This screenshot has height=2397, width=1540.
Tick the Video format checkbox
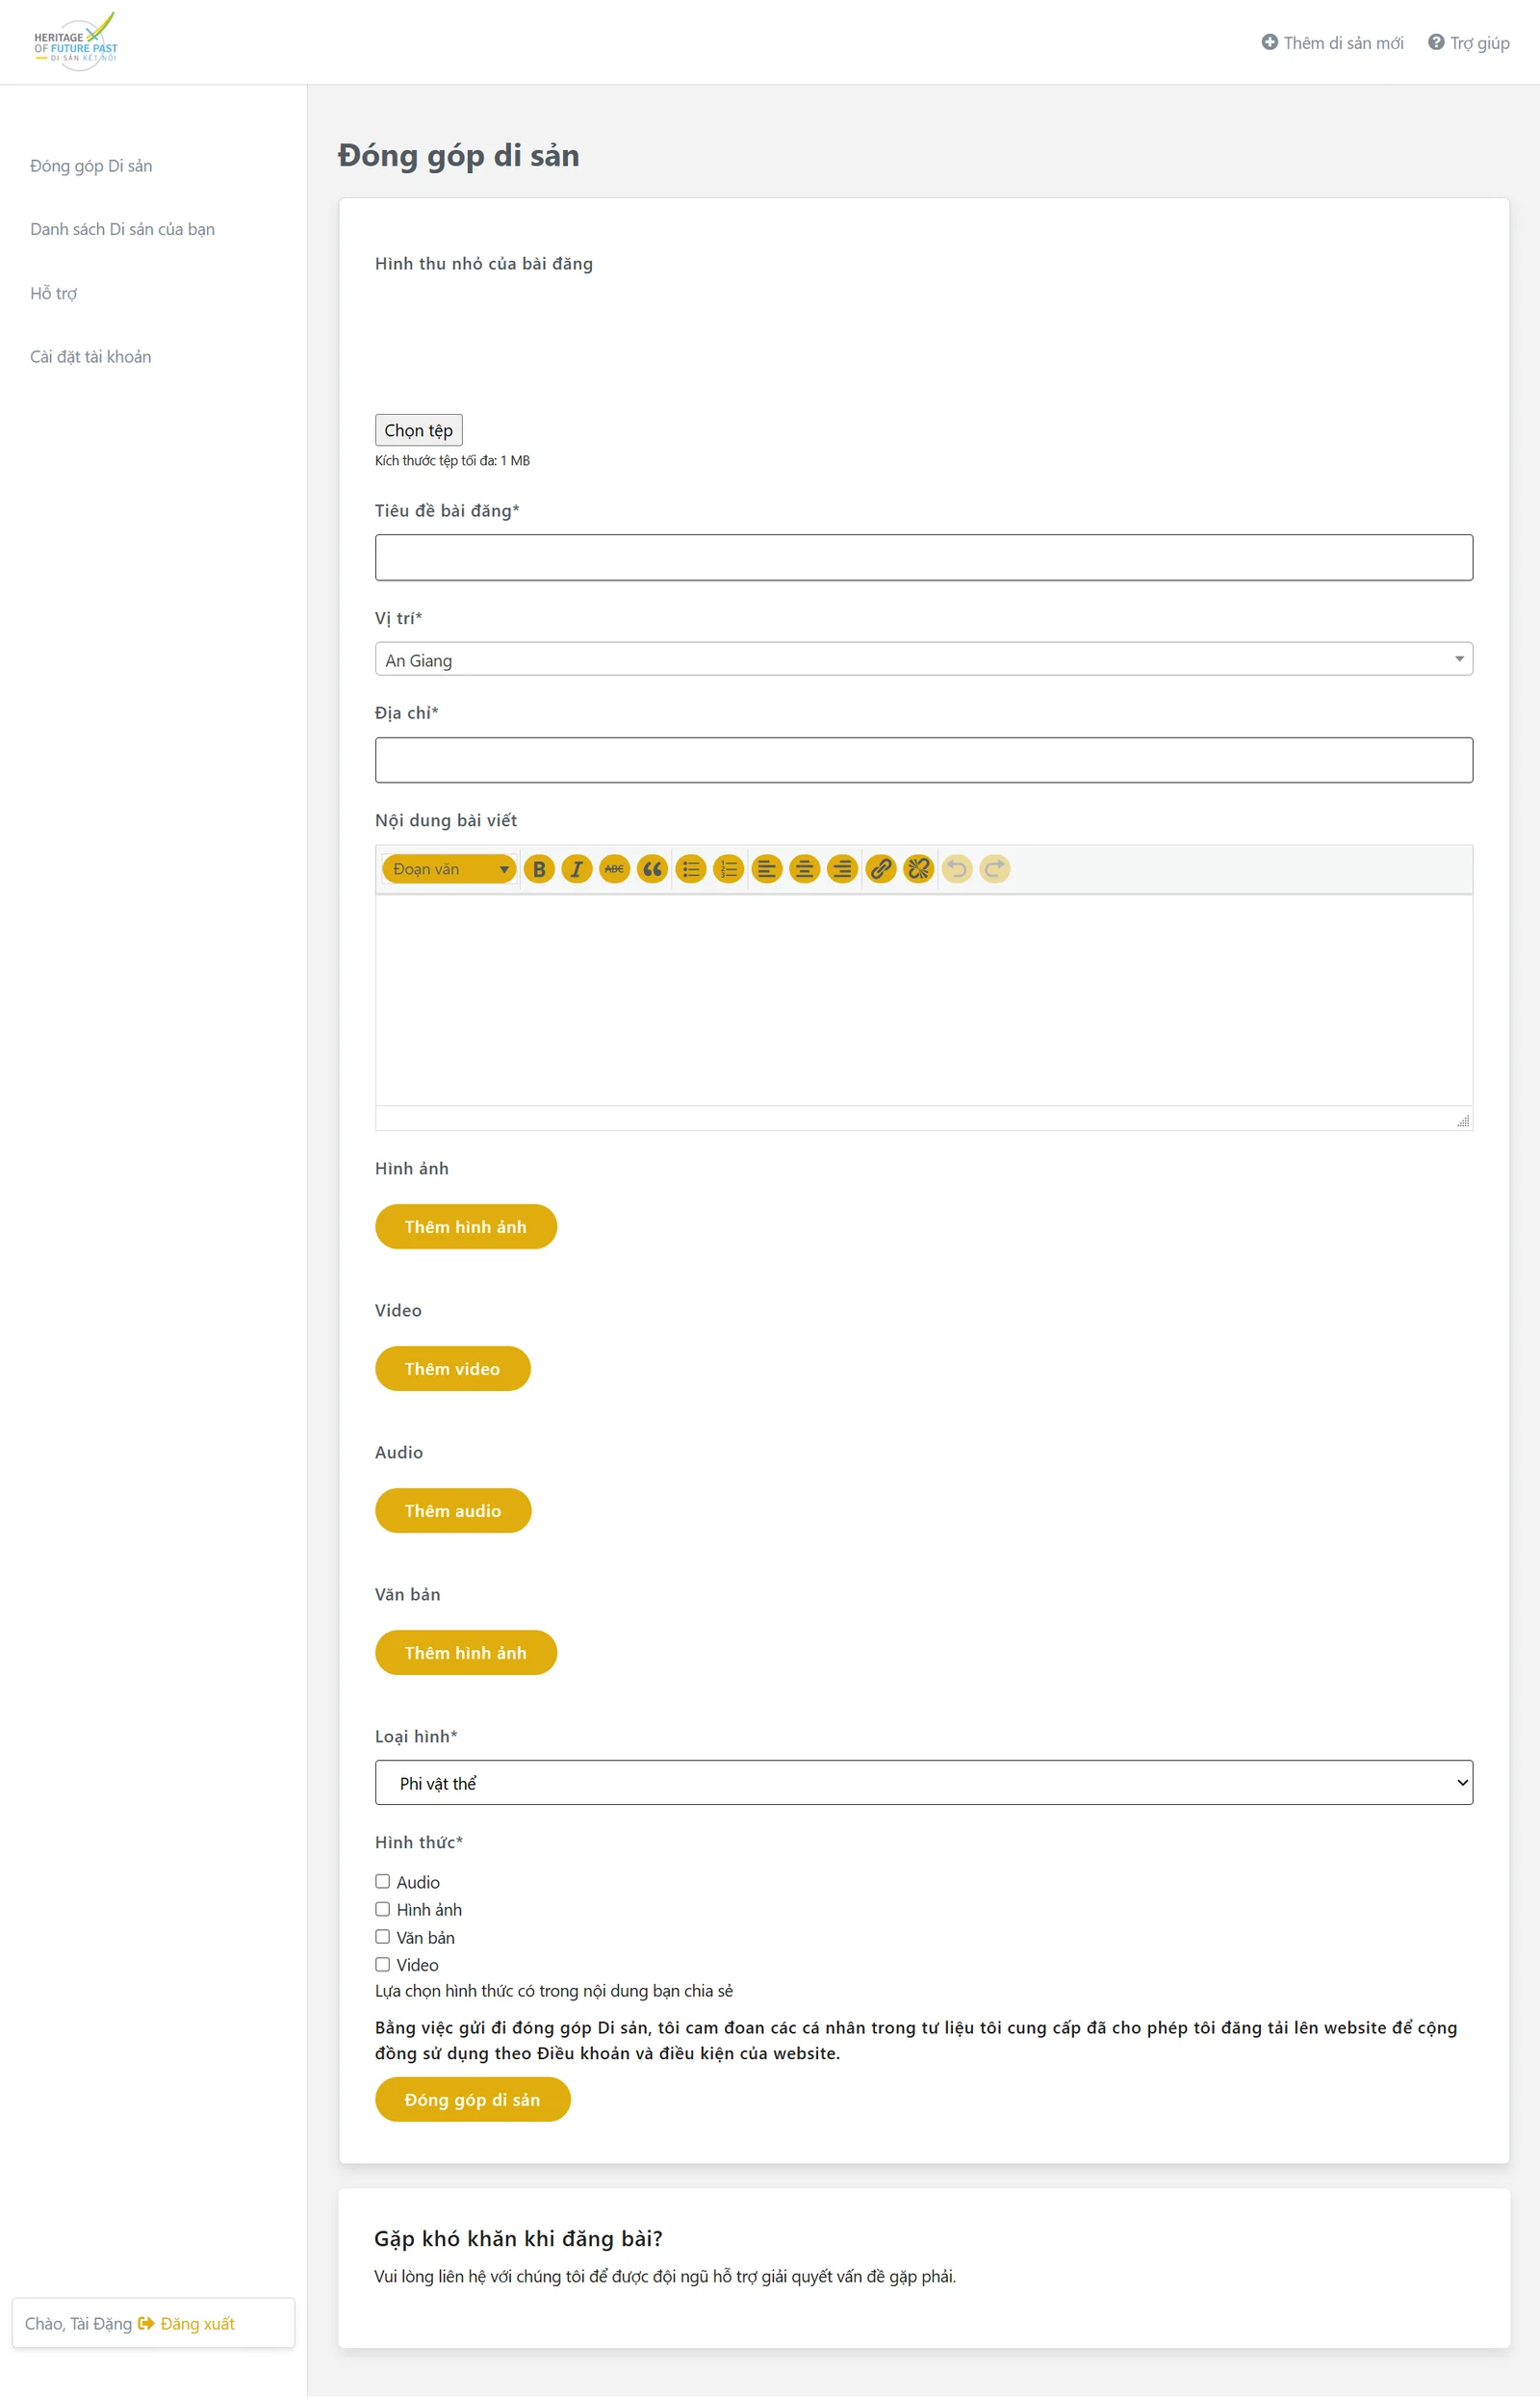pos(382,1965)
